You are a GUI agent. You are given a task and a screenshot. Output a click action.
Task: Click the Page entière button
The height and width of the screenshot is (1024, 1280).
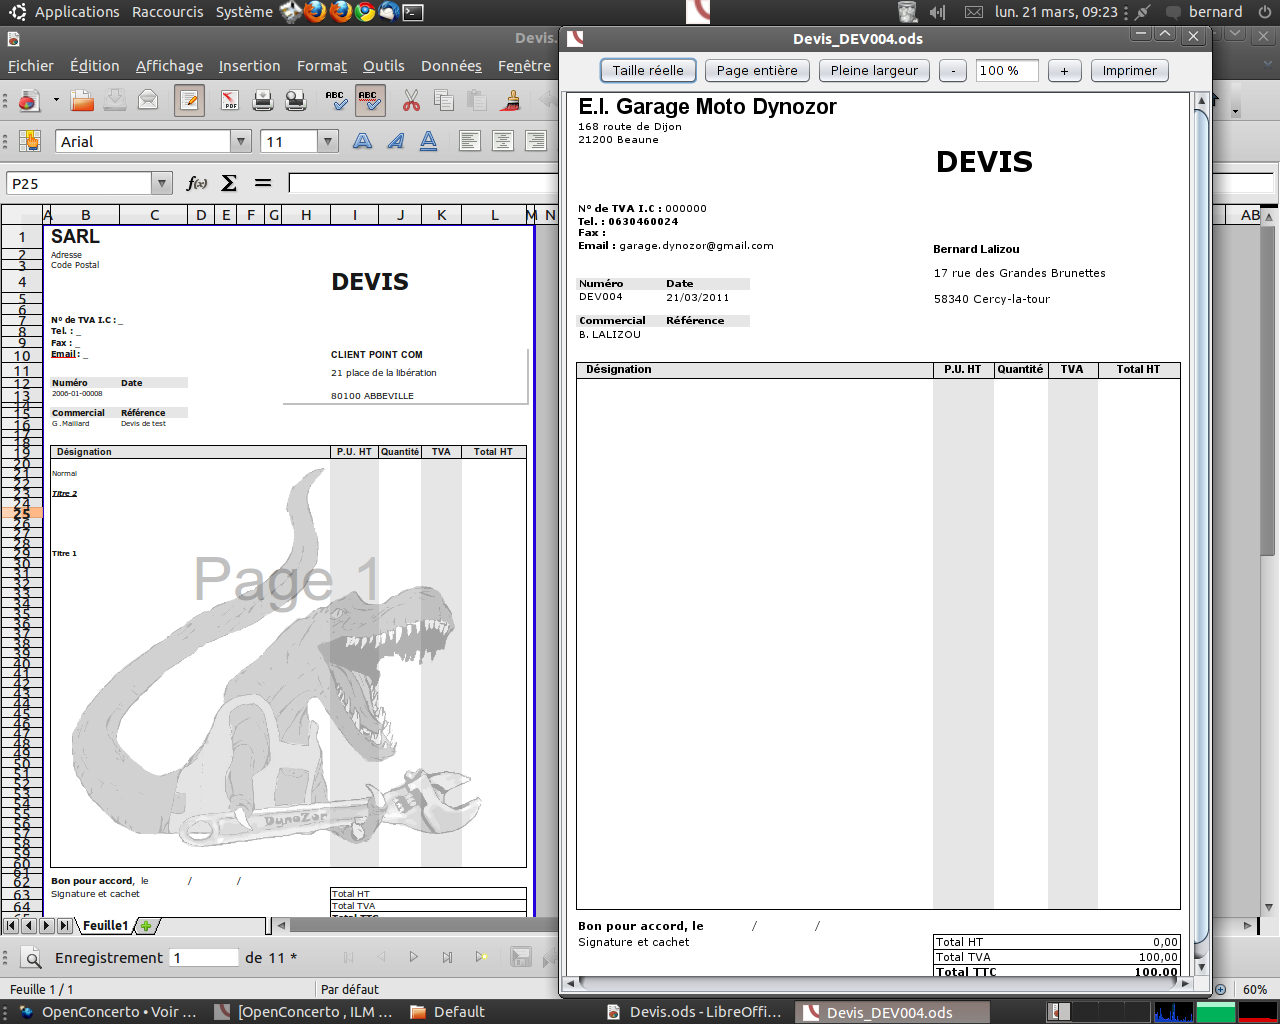[x=757, y=70]
